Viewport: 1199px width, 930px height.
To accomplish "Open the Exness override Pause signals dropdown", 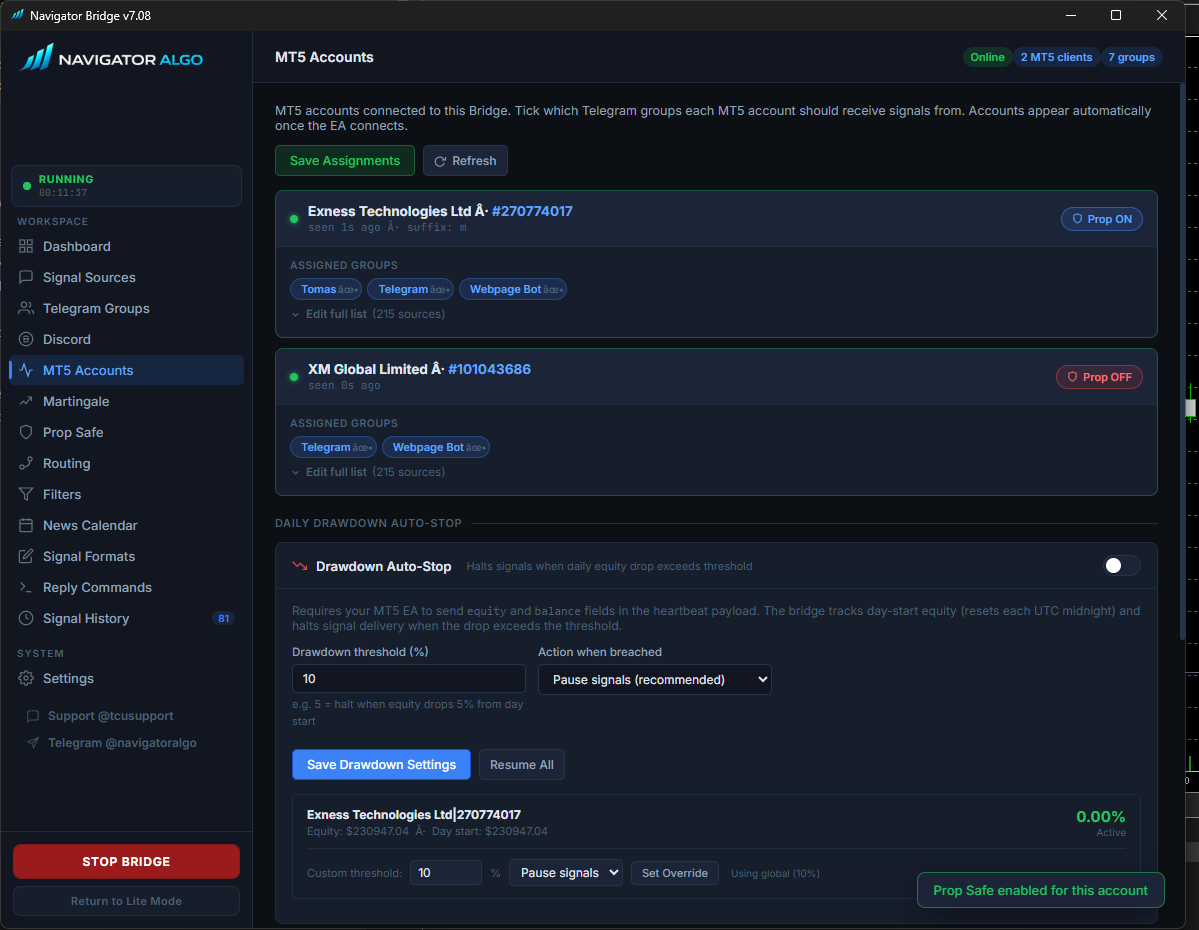I will pos(566,873).
